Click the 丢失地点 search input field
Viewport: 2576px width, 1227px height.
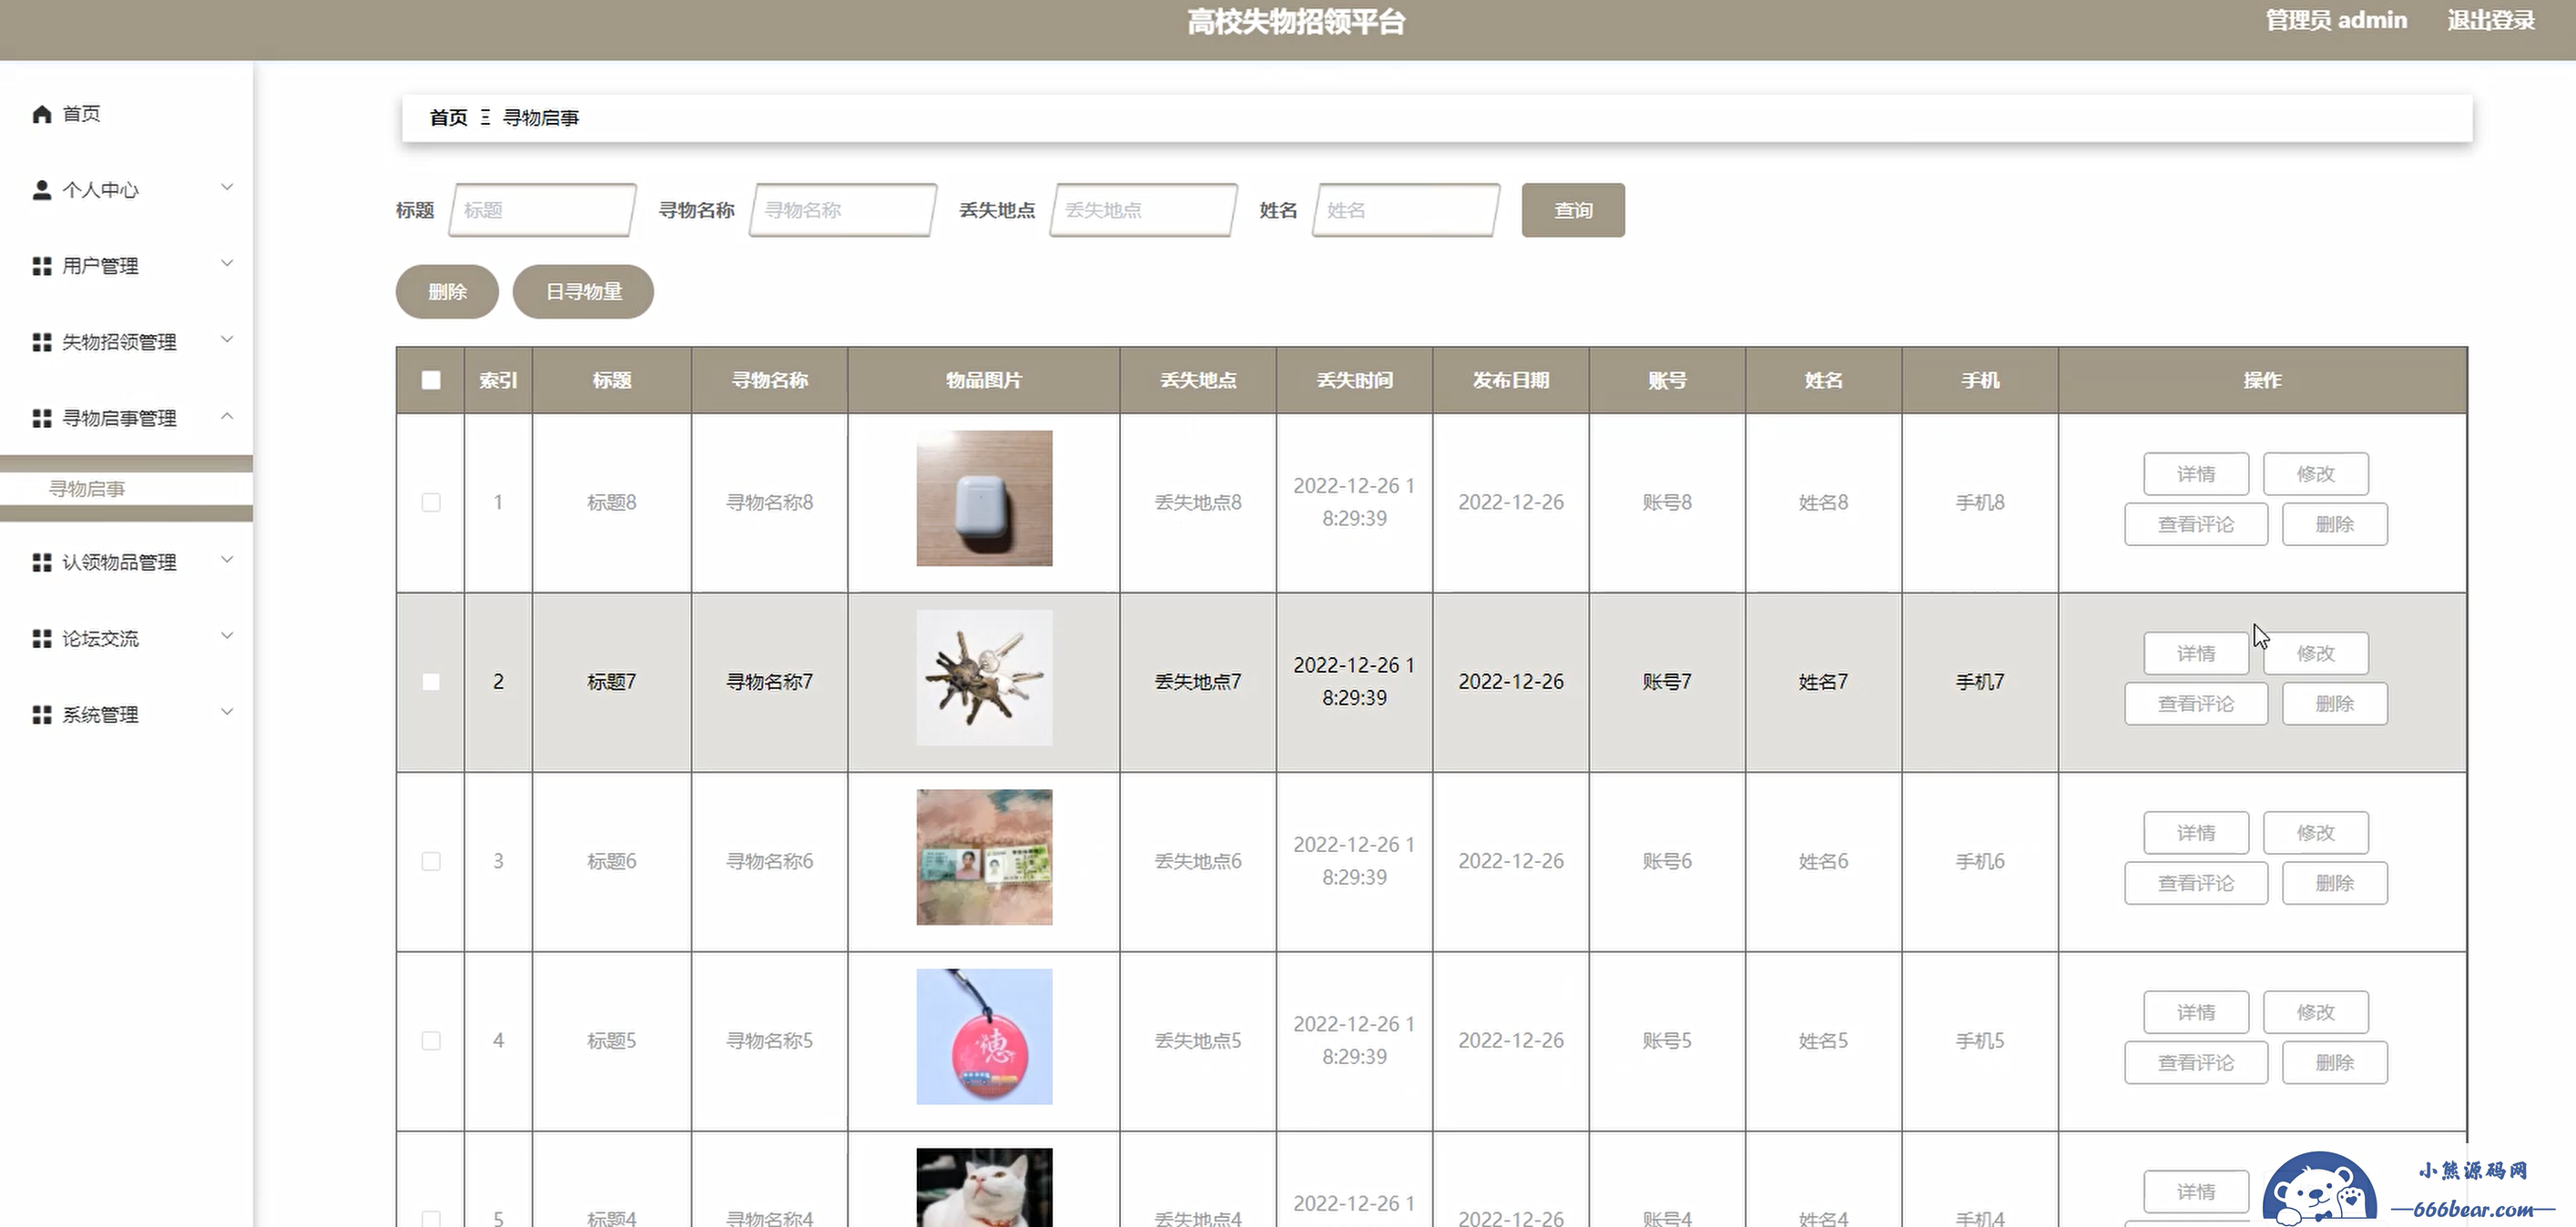point(1144,210)
